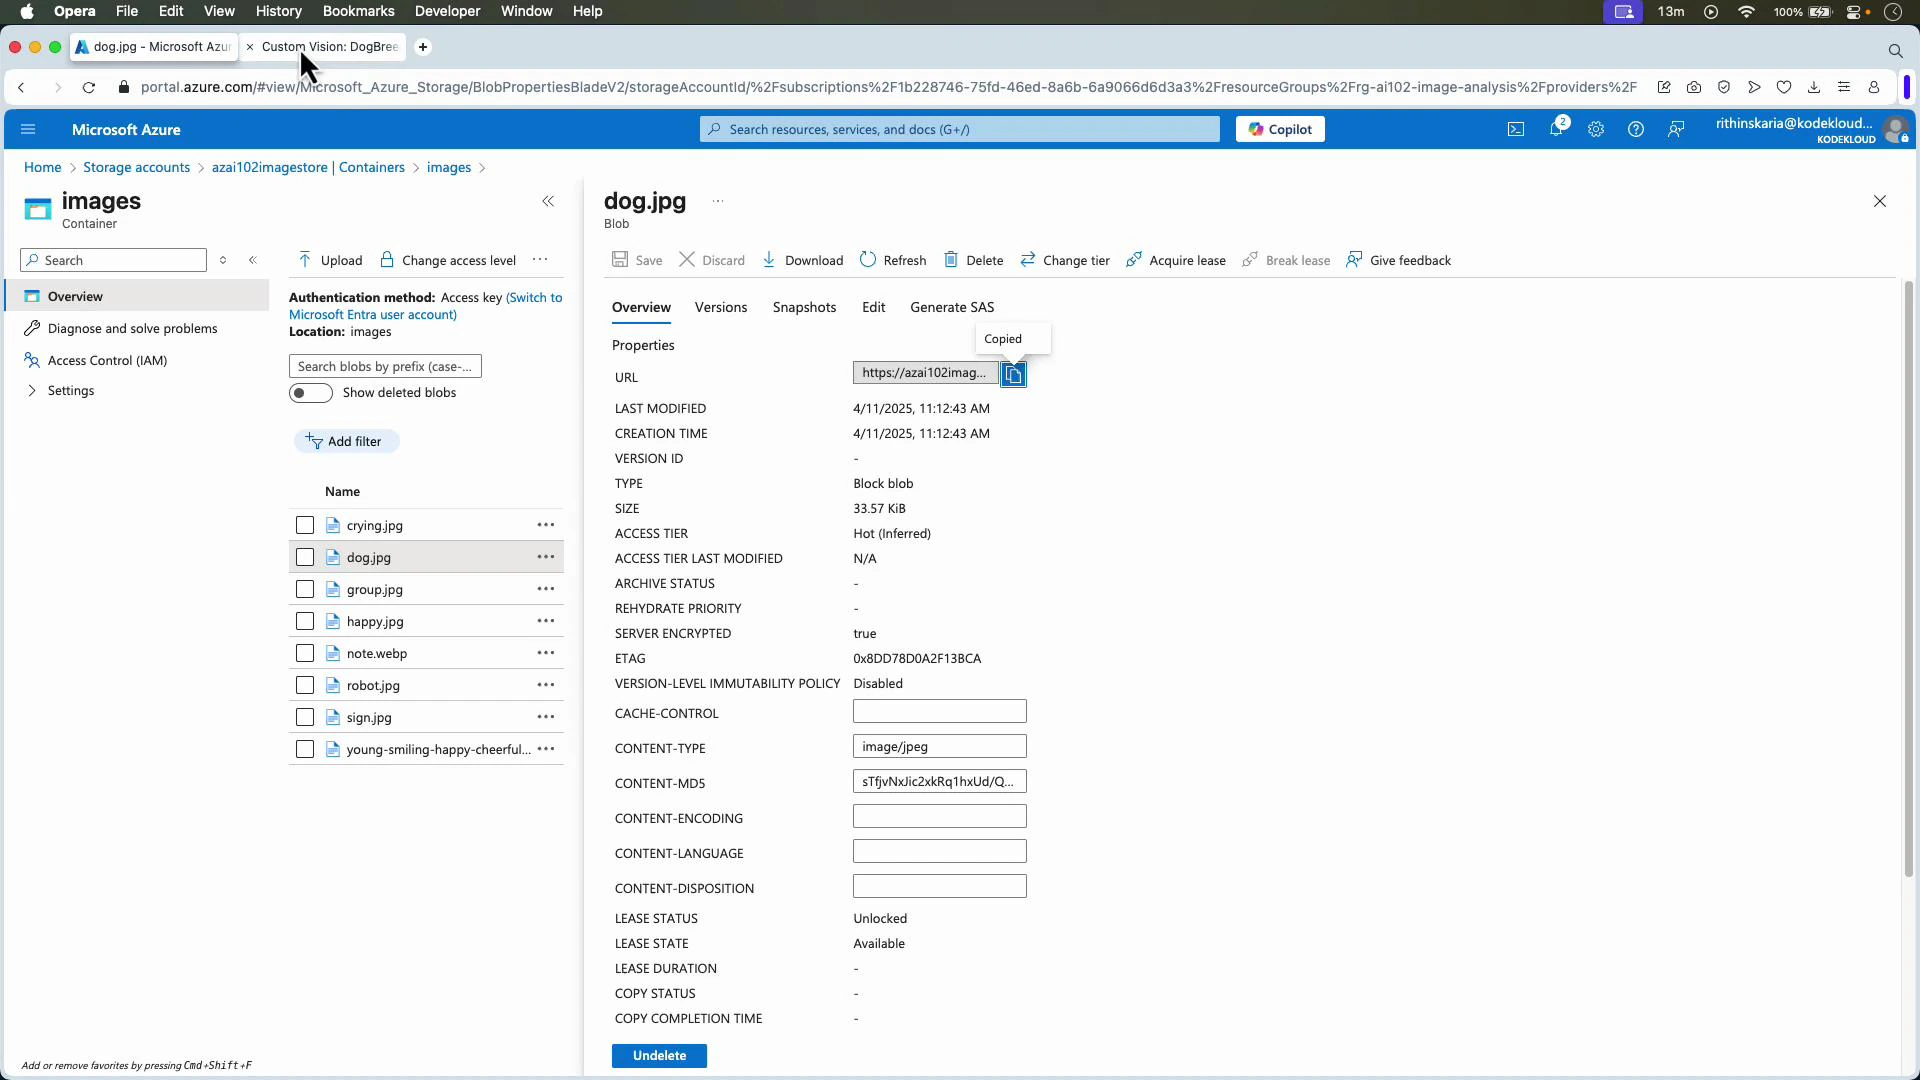This screenshot has height=1080, width=1920.
Task: Open the Azure portal hamburger menu
Action: pyautogui.click(x=28, y=129)
